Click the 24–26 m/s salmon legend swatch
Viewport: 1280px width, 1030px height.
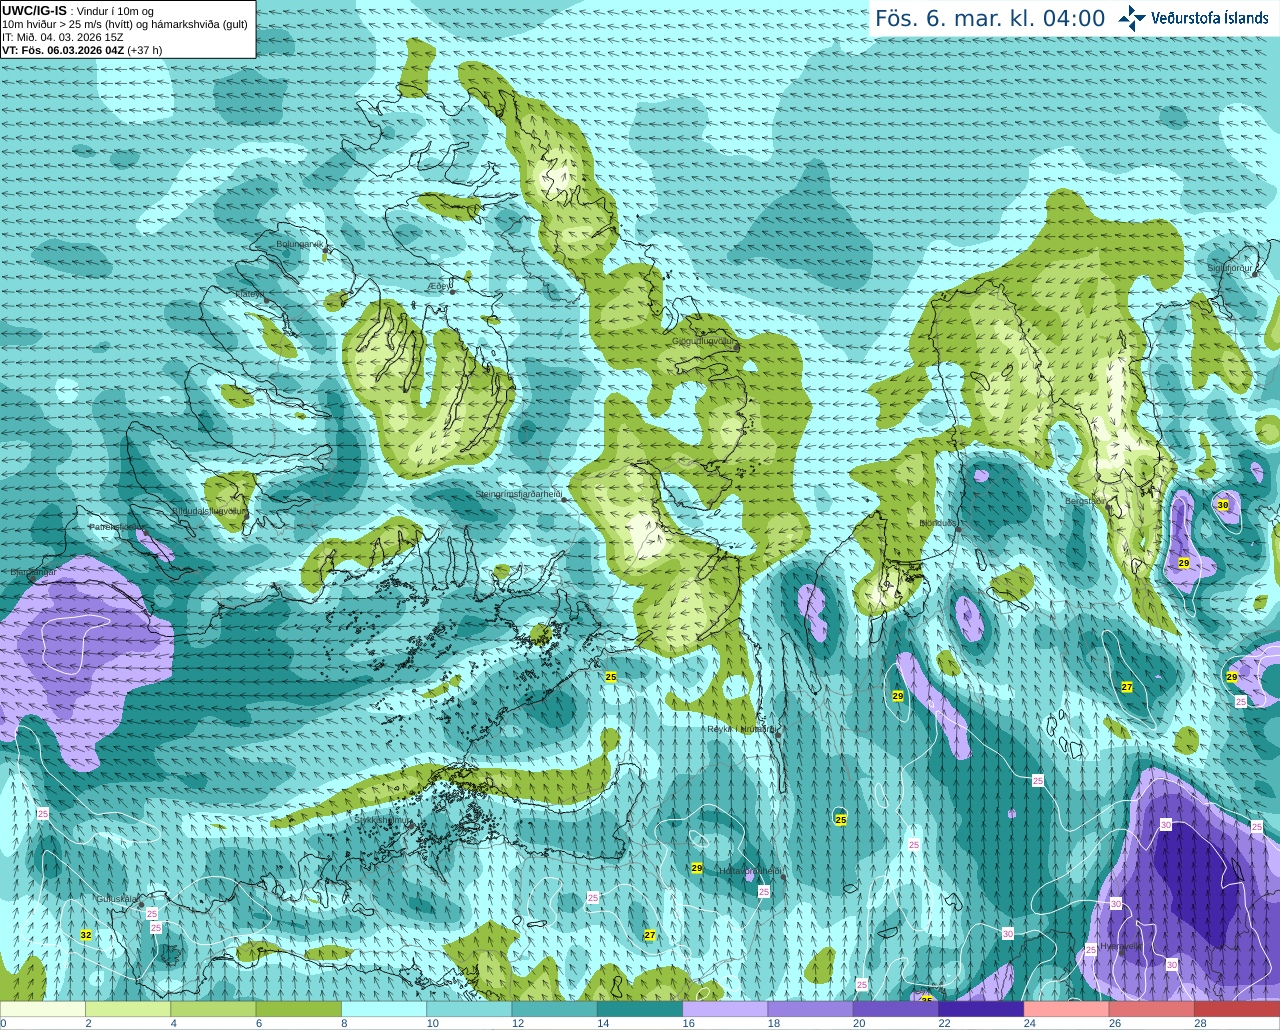pos(1067,1009)
